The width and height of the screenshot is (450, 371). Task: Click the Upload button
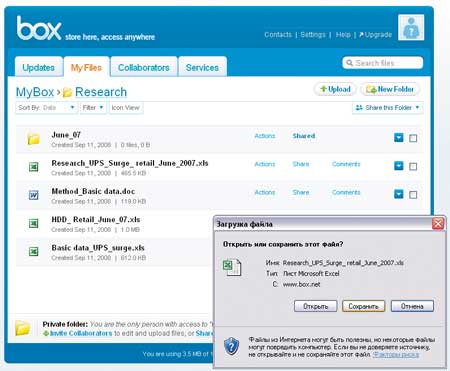(335, 89)
